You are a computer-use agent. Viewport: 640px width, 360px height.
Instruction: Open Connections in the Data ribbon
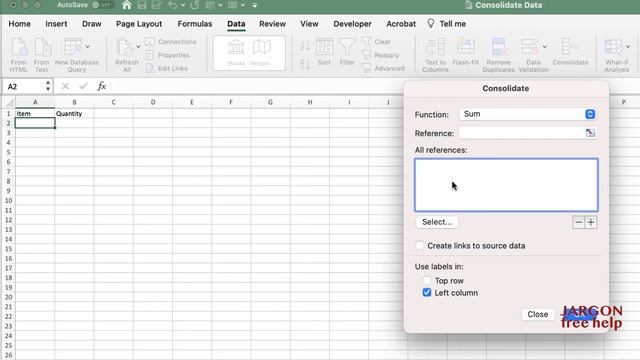coord(171,42)
